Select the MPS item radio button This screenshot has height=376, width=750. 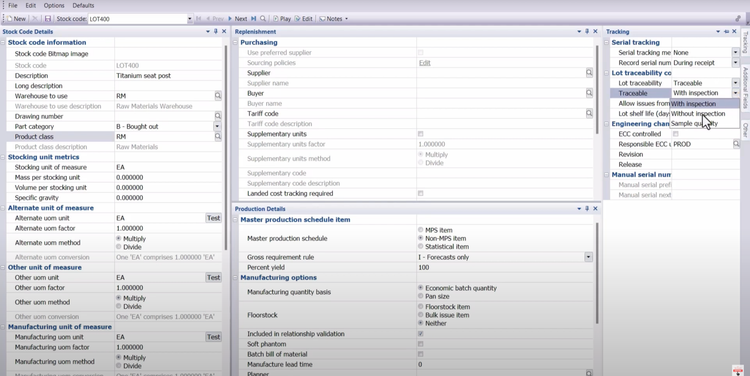[420, 230]
